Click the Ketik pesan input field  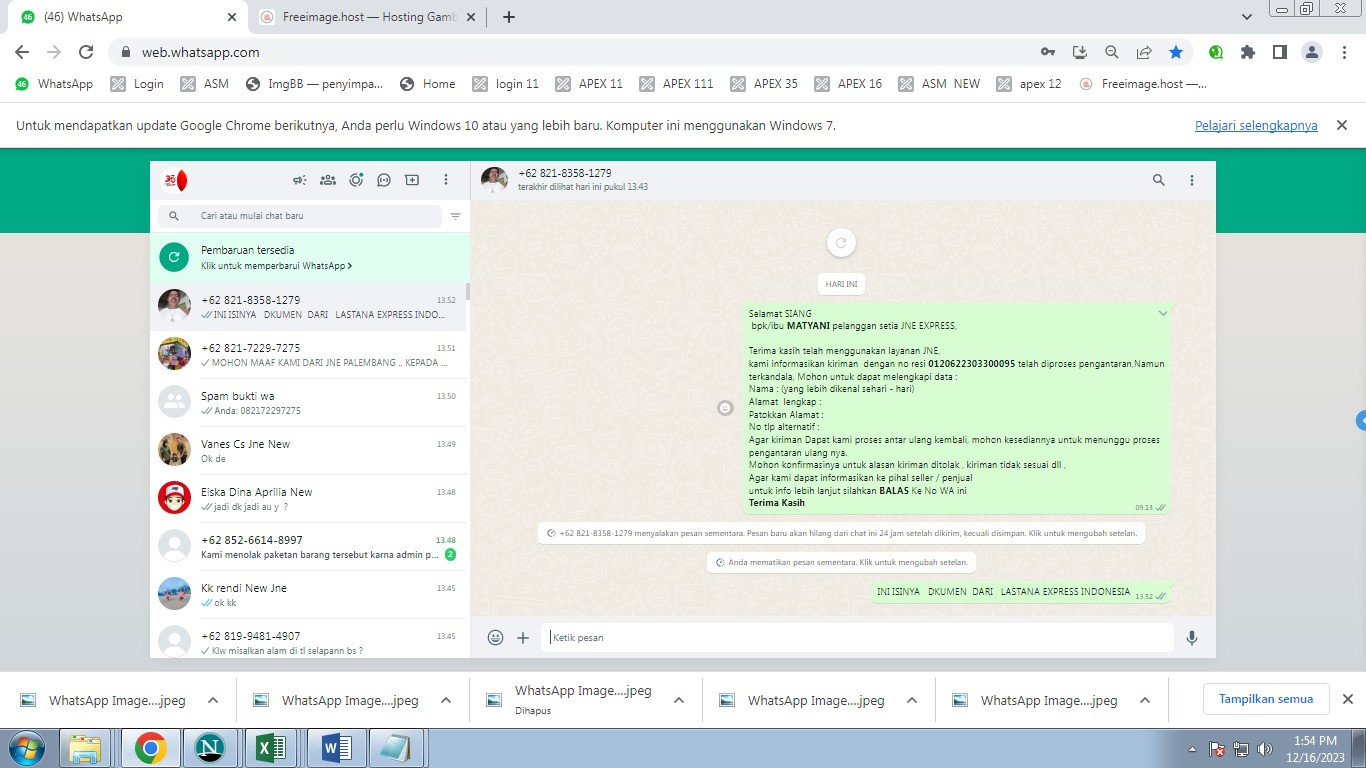click(x=857, y=637)
